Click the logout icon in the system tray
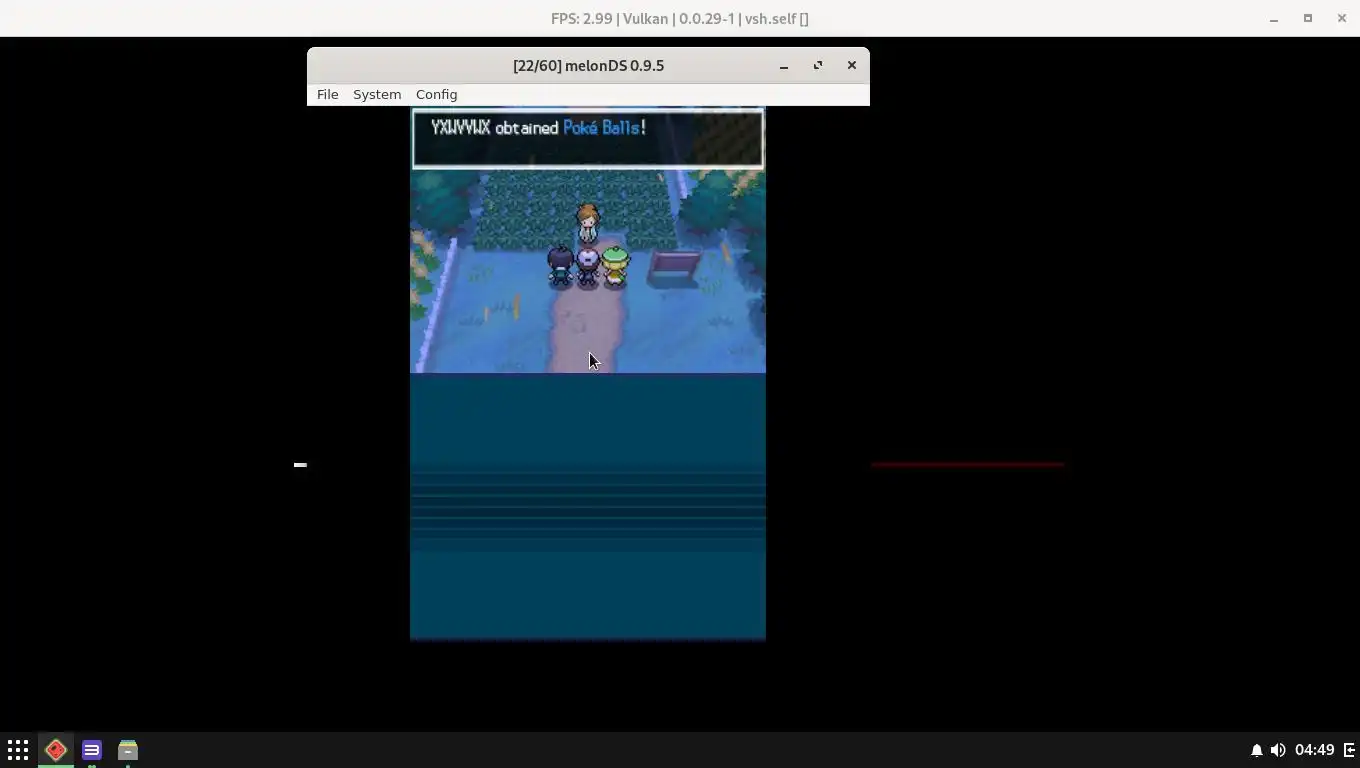Viewport: 1360px width, 768px height. [1349, 750]
